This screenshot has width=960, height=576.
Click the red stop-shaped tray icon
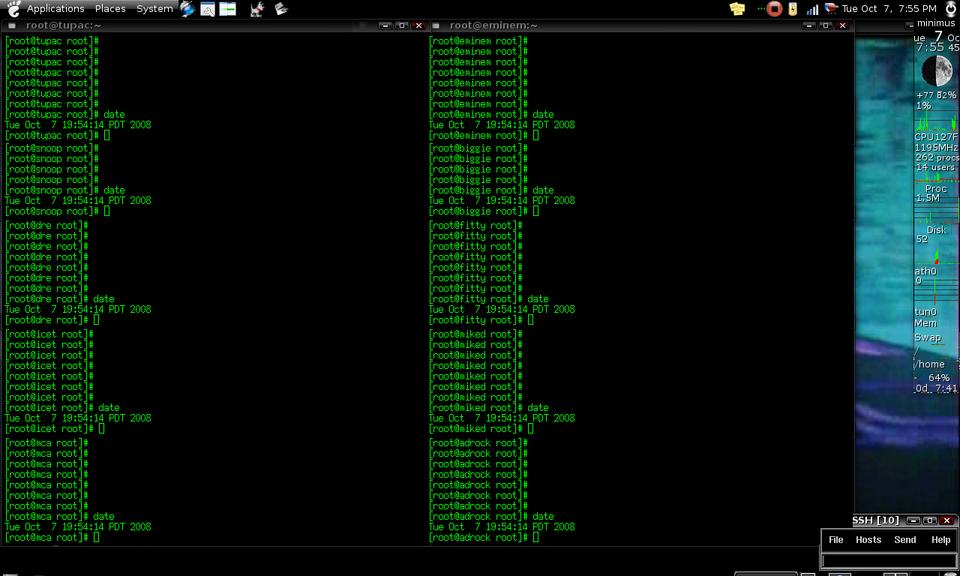(x=774, y=9)
